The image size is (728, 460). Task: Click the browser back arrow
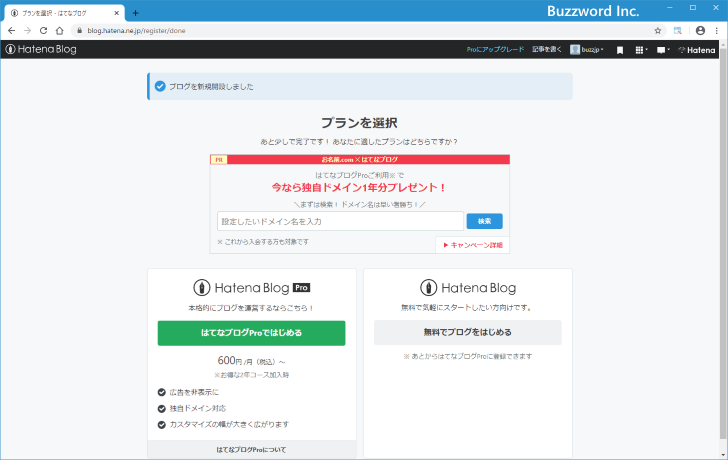pos(11,31)
